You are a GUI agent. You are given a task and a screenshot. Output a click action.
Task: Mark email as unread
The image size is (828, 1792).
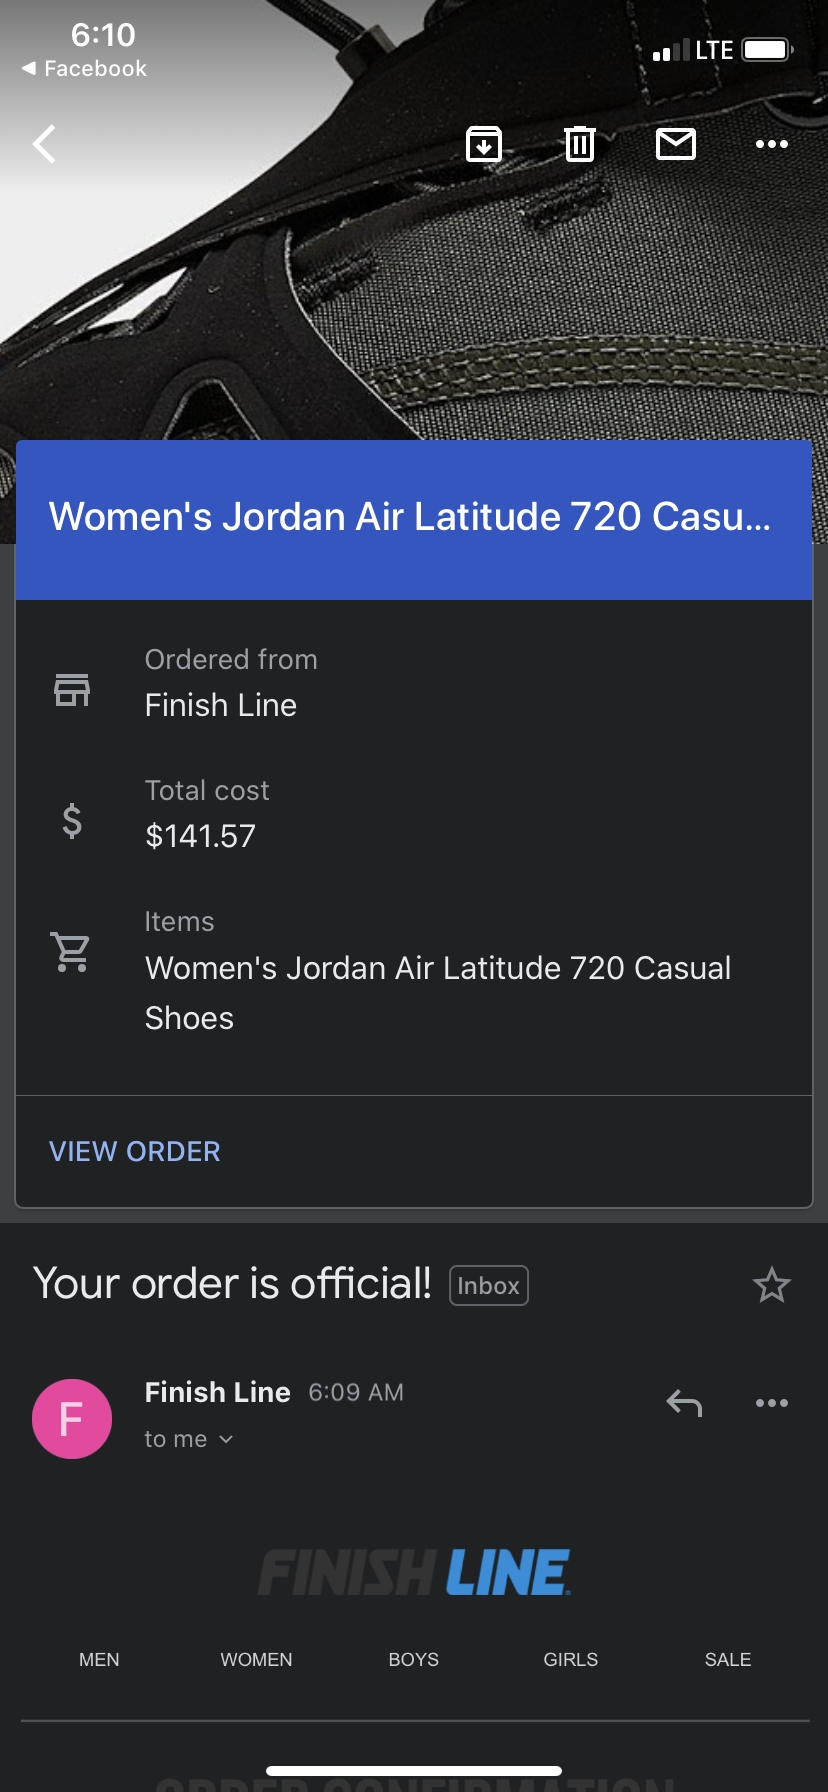[x=676, y=144]
